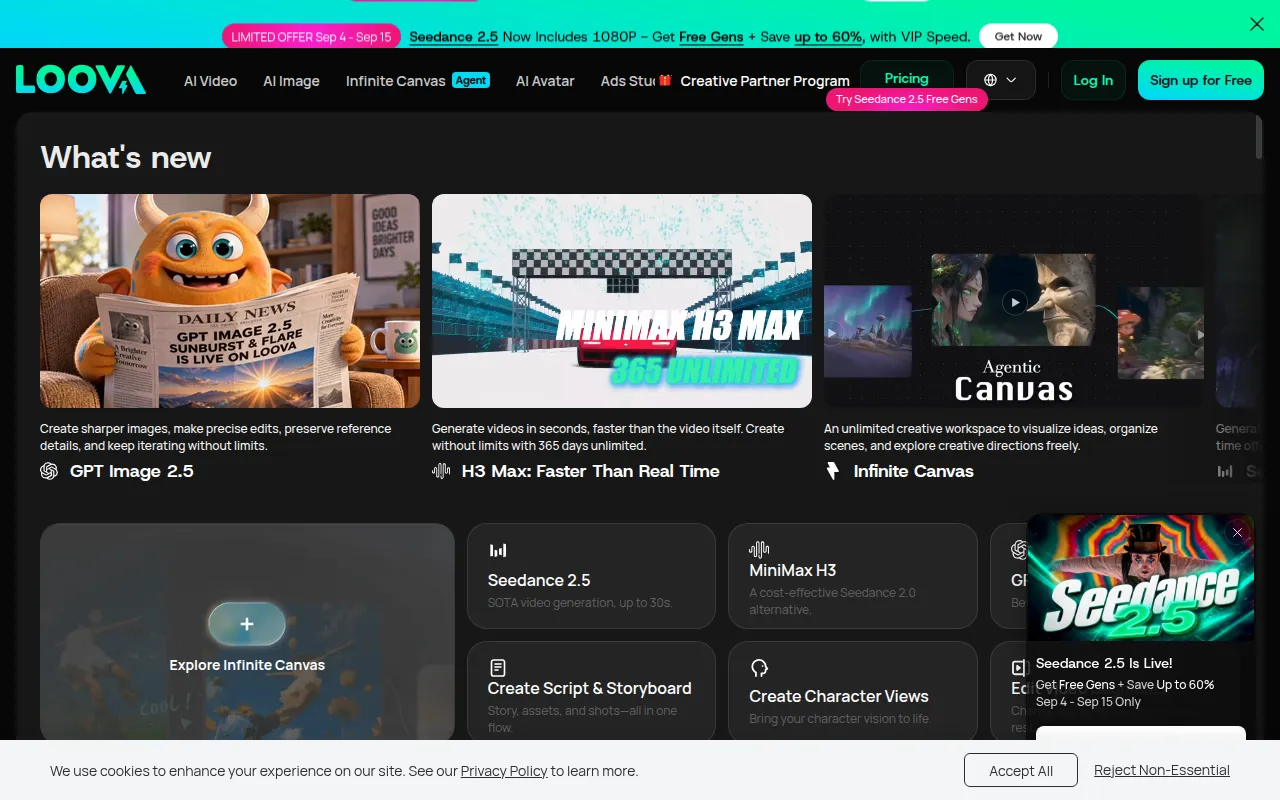Click the LOOVA logo
1280x800 pixels.
tap(81, 80)
